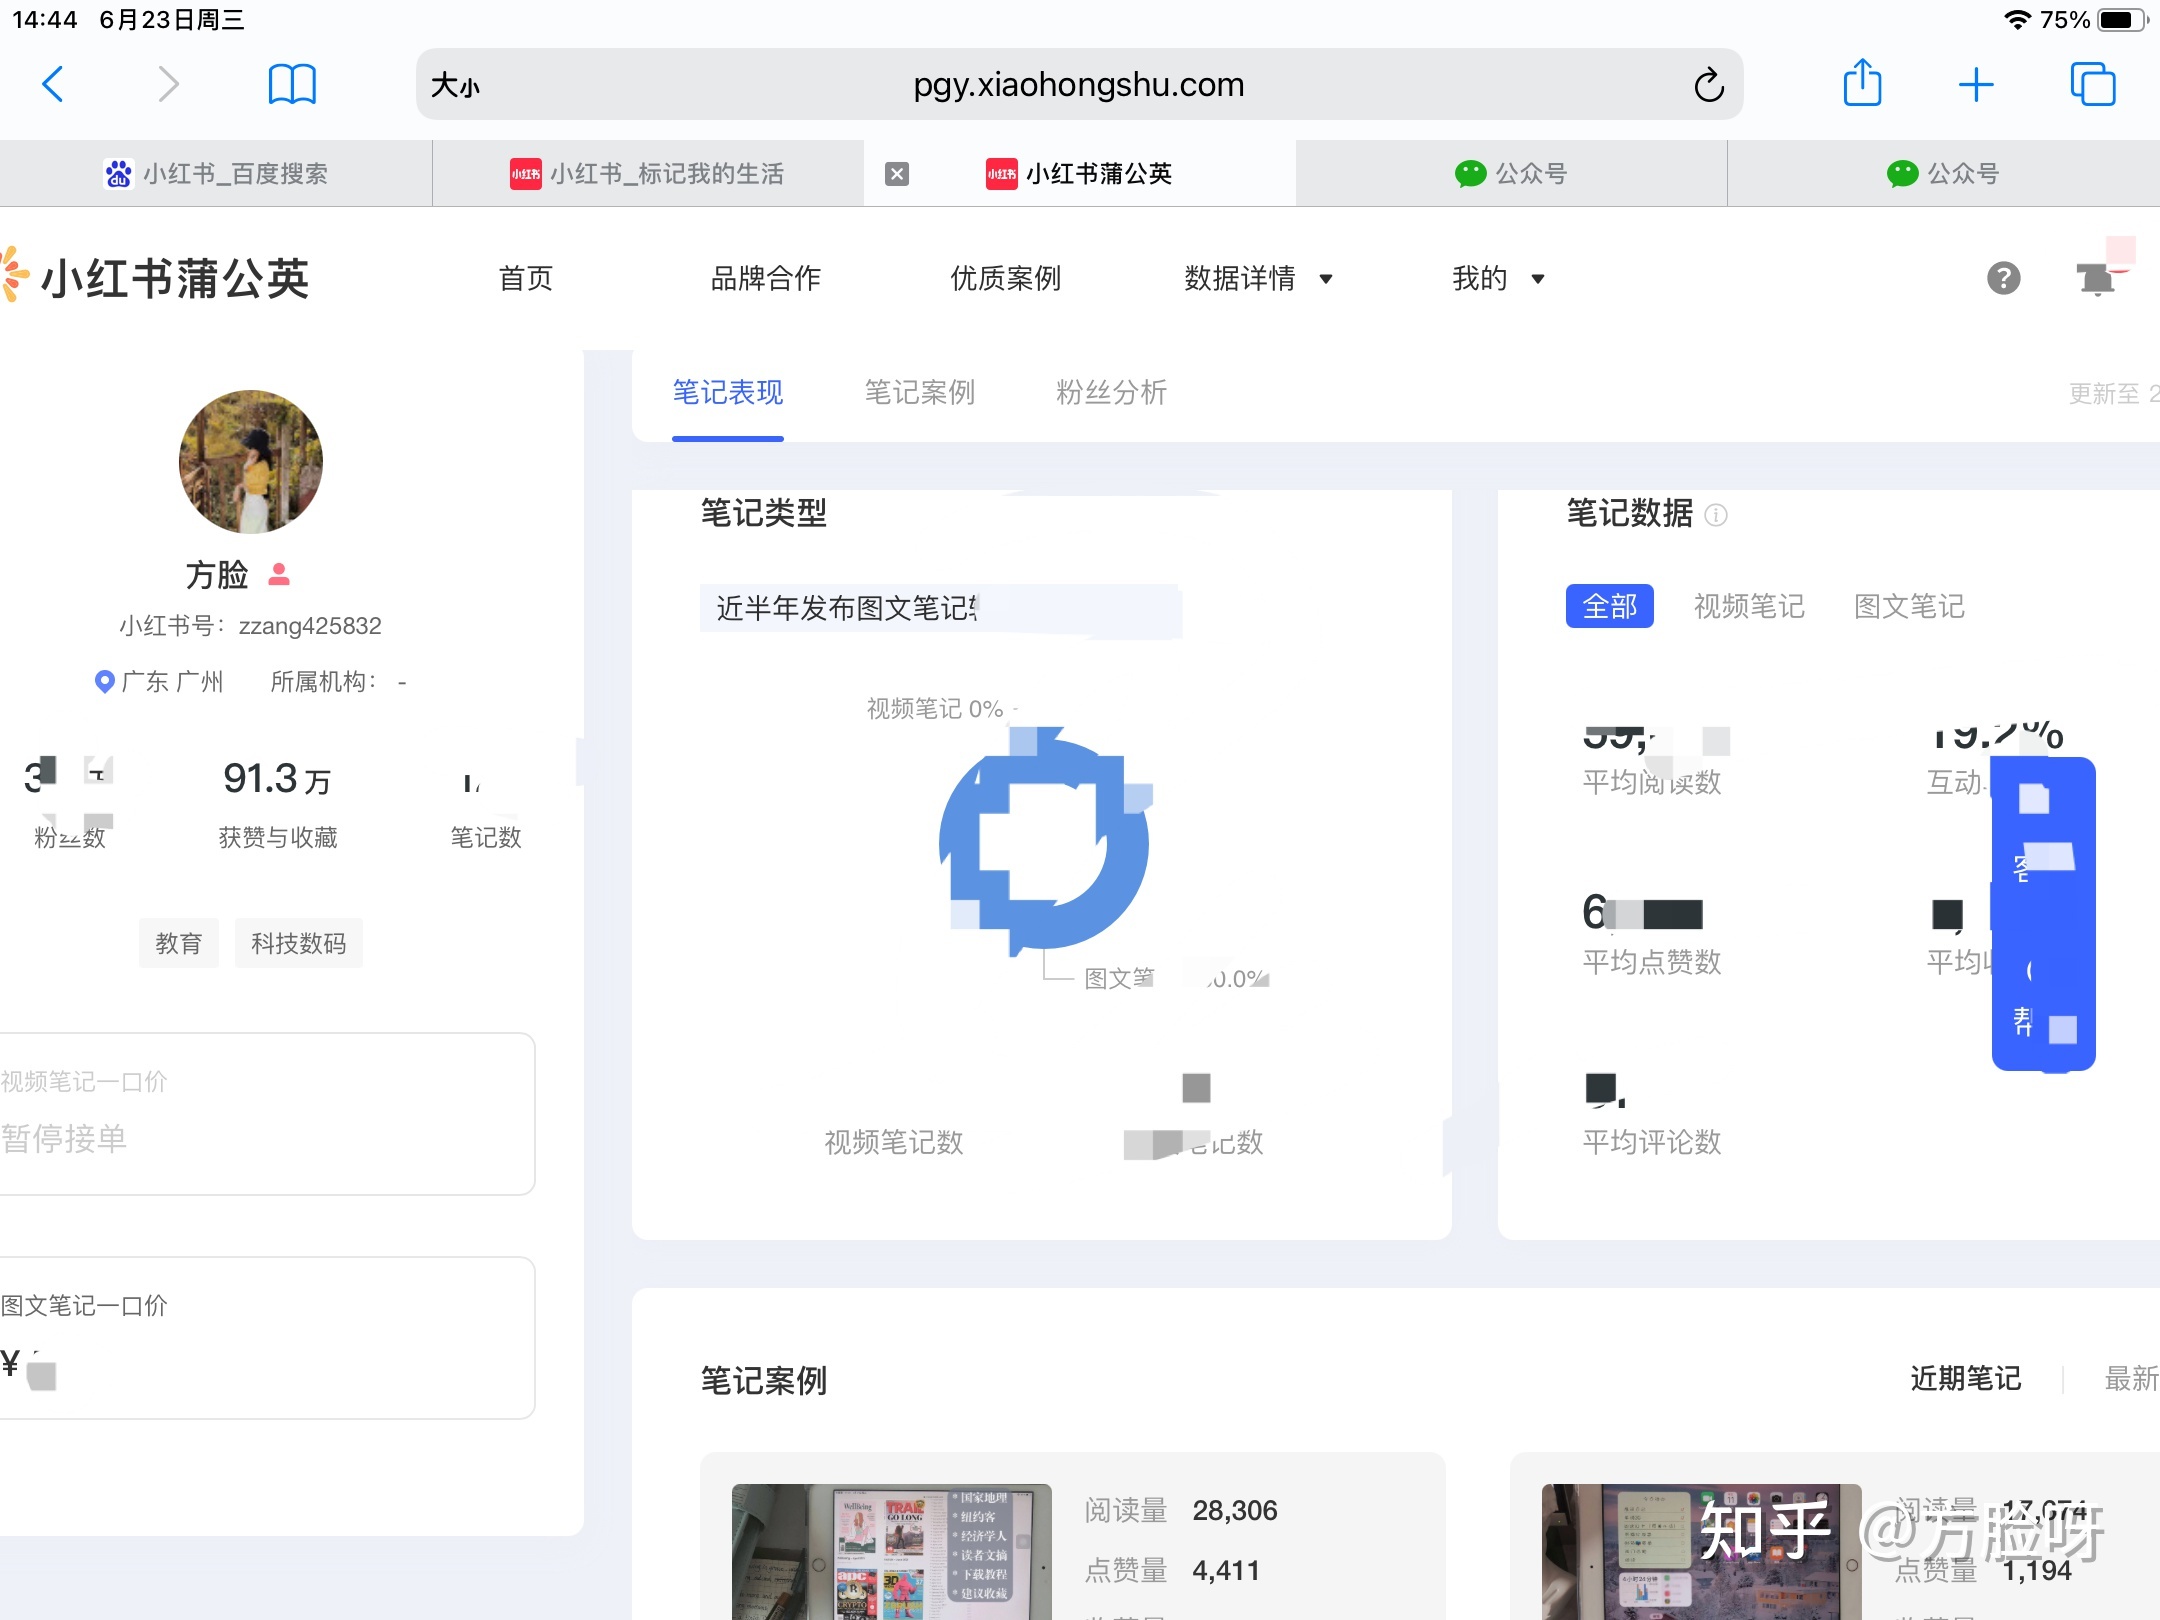Switch to the last 公众号 tab

click(1943, 174)
